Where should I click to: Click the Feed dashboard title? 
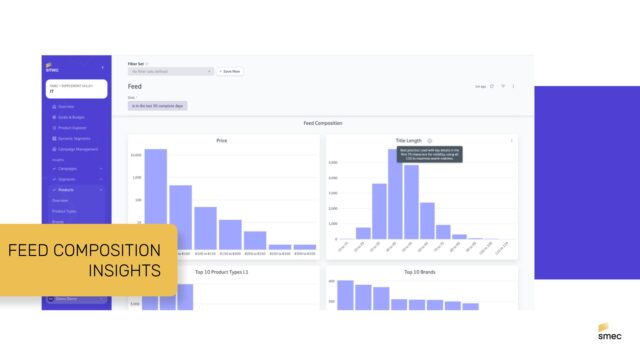135,87
